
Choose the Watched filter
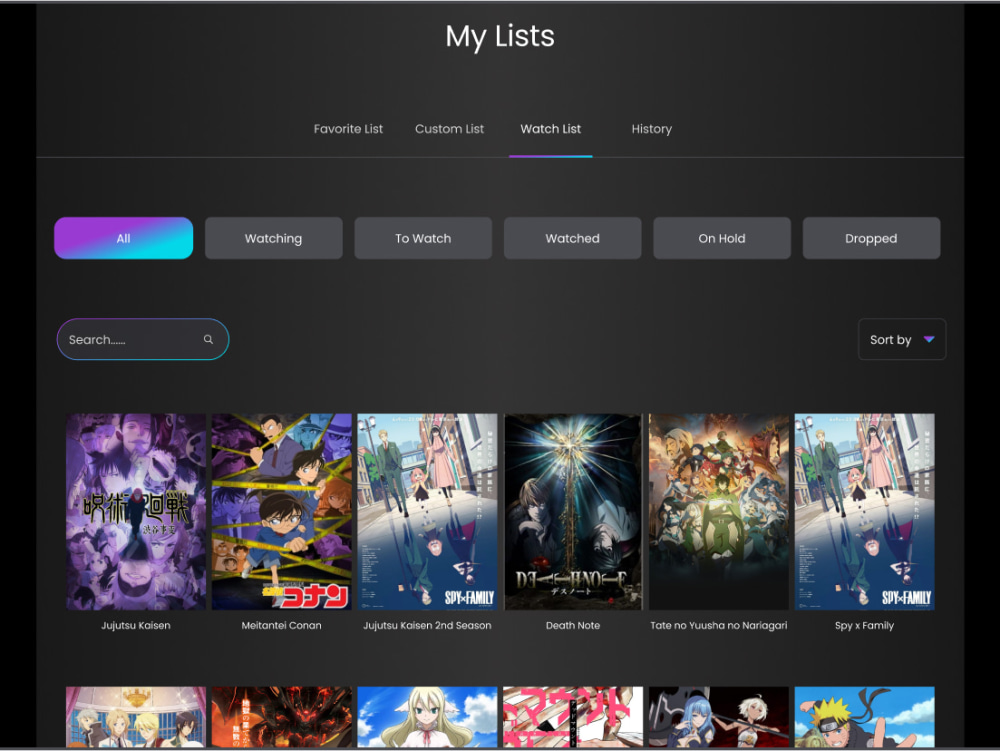click(572, 238)
